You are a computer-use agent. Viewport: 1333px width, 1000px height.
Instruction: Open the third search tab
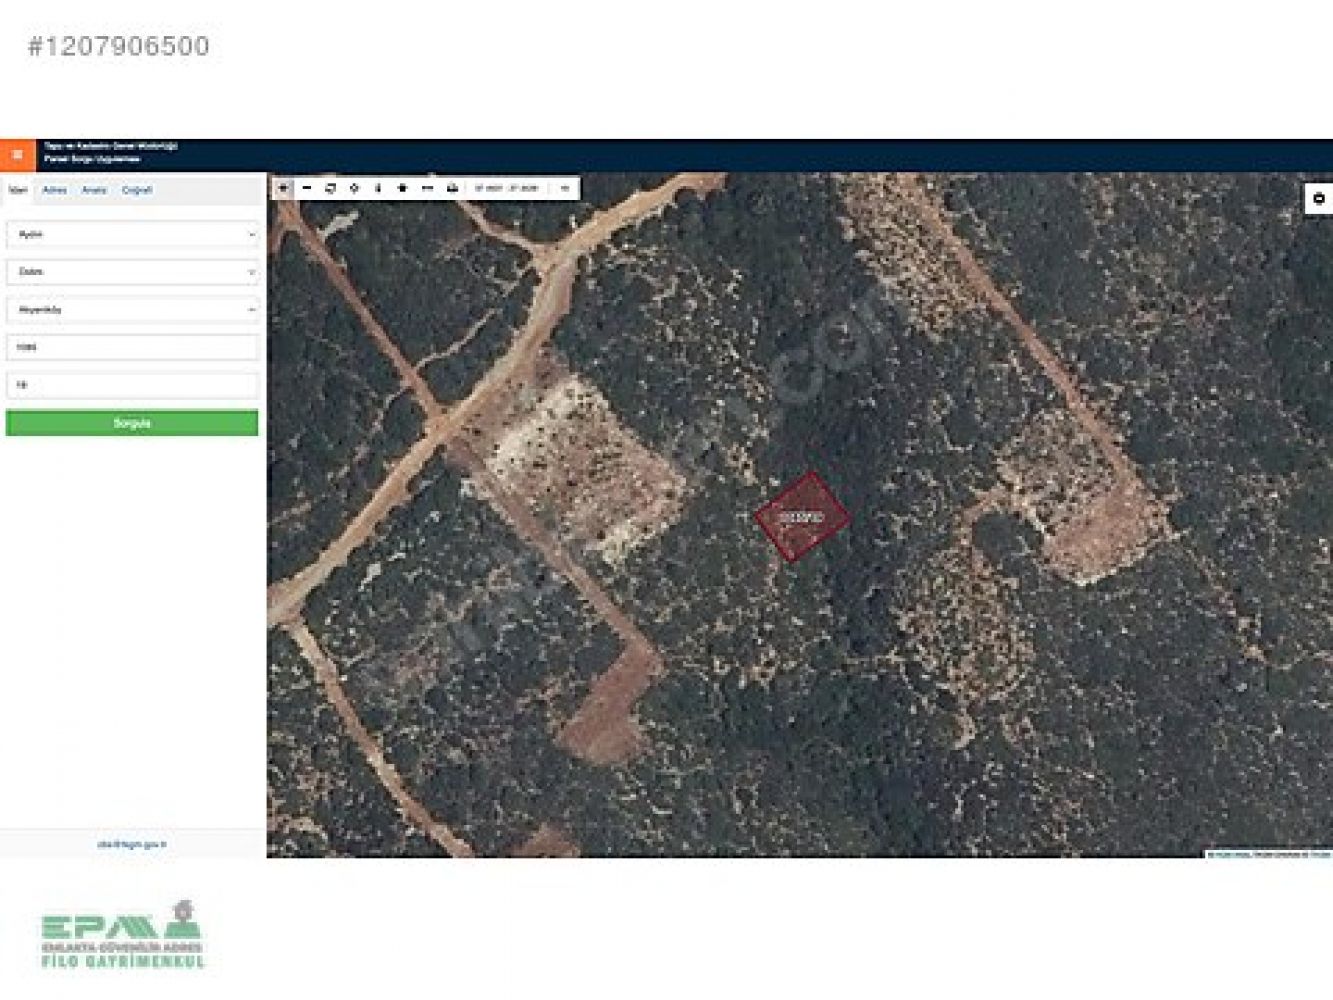pyautogui.click(x=94, y=190)
